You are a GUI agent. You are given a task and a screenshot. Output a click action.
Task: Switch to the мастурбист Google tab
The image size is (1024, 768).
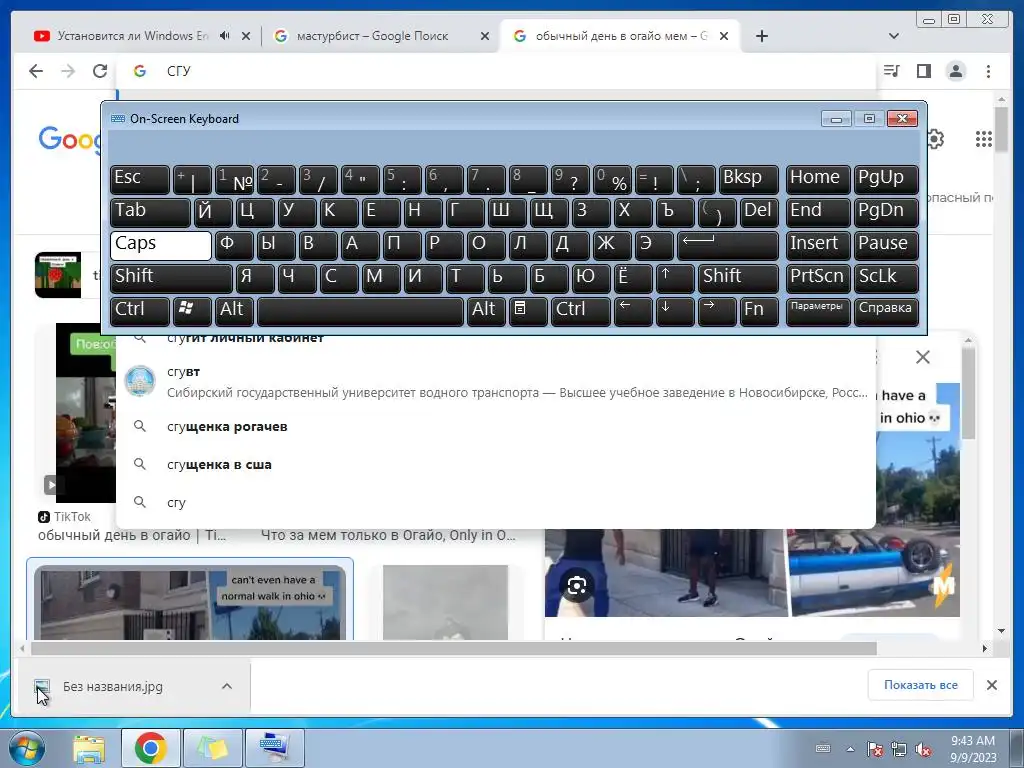(x=381, y=36)
